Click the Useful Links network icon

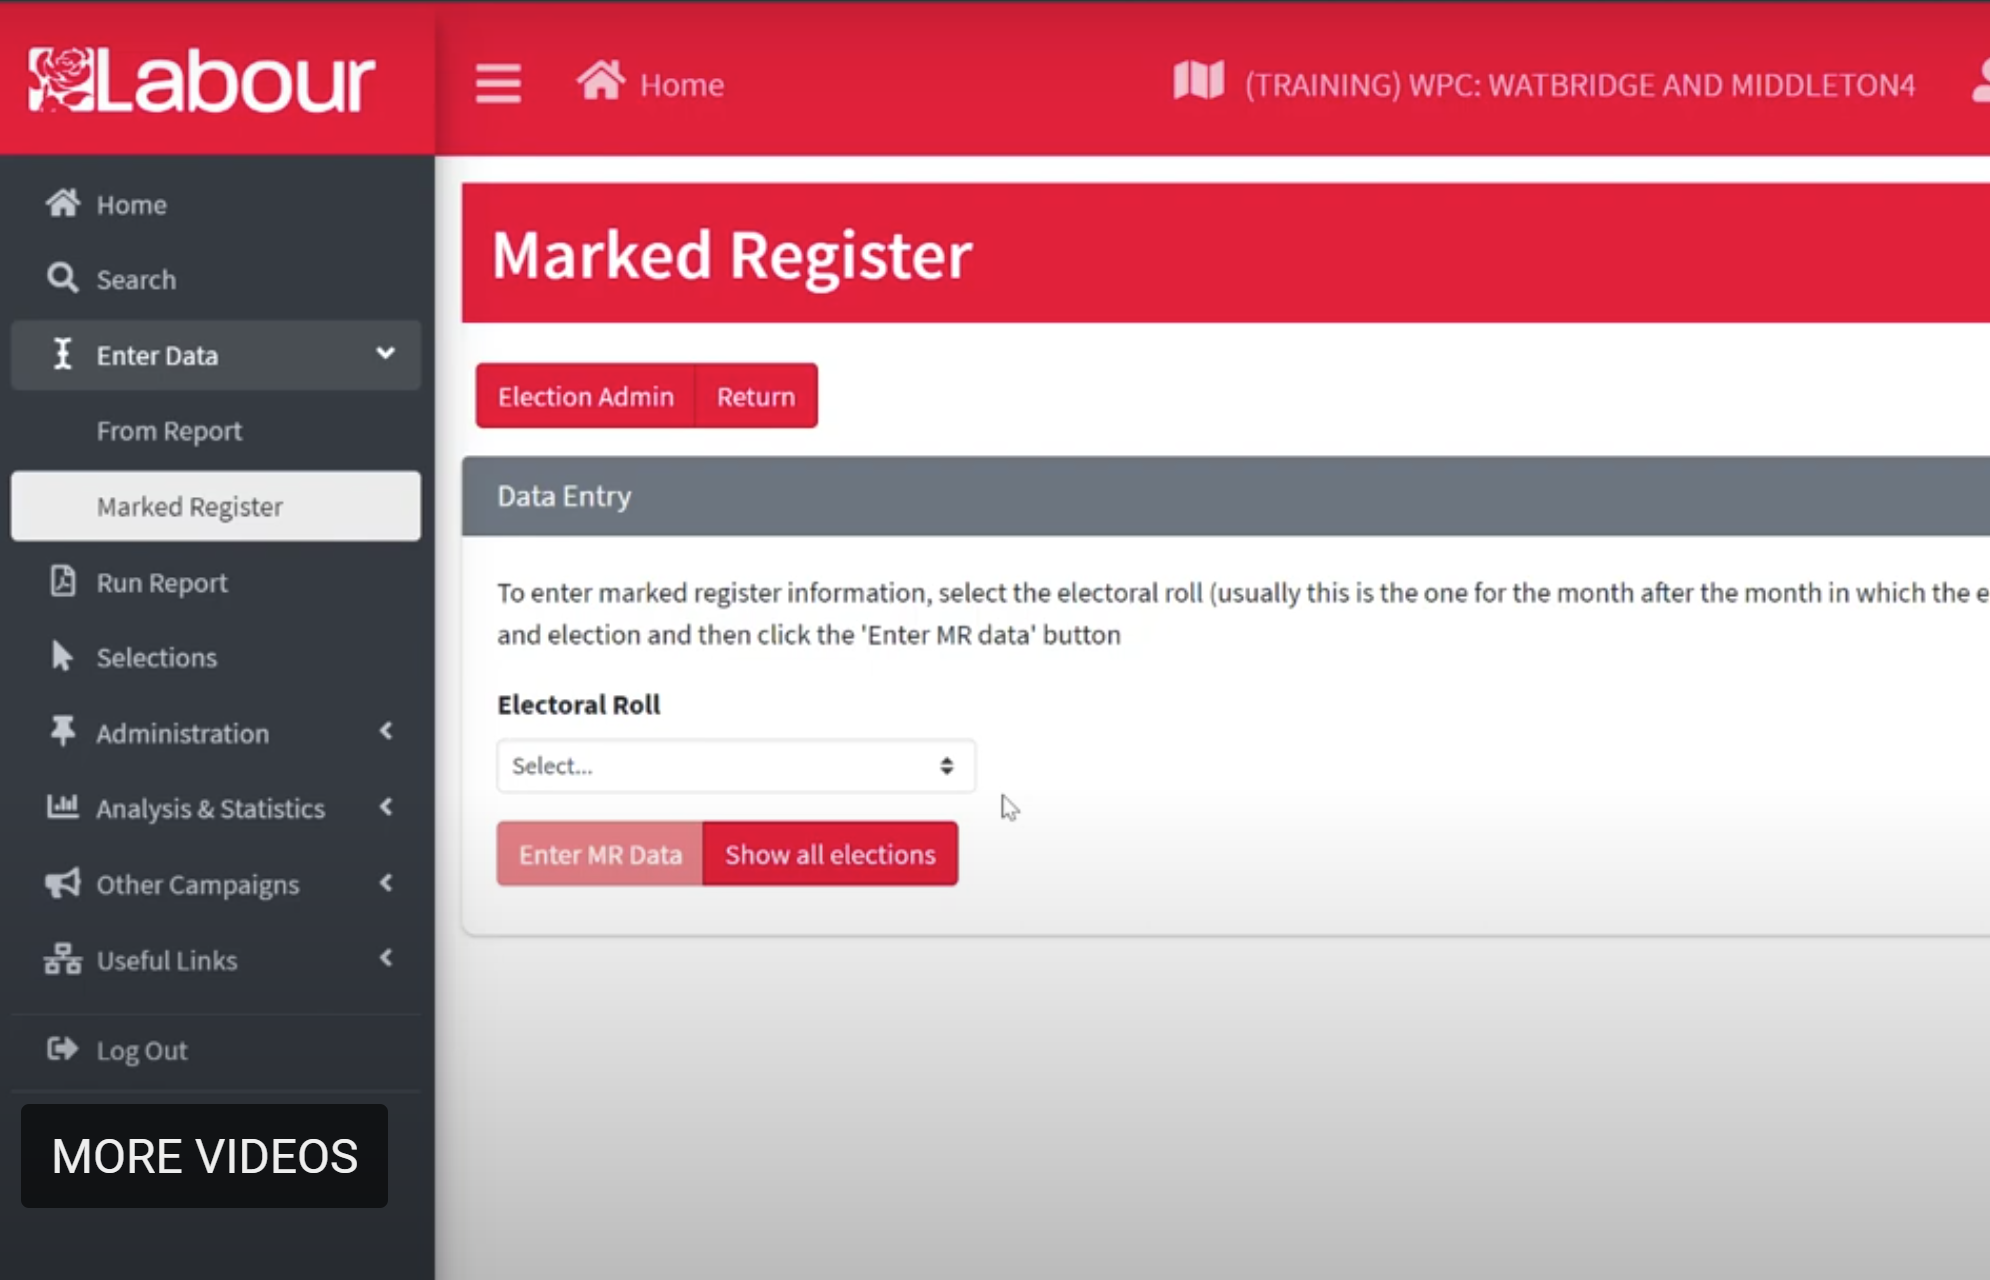(x=62, y=958)
